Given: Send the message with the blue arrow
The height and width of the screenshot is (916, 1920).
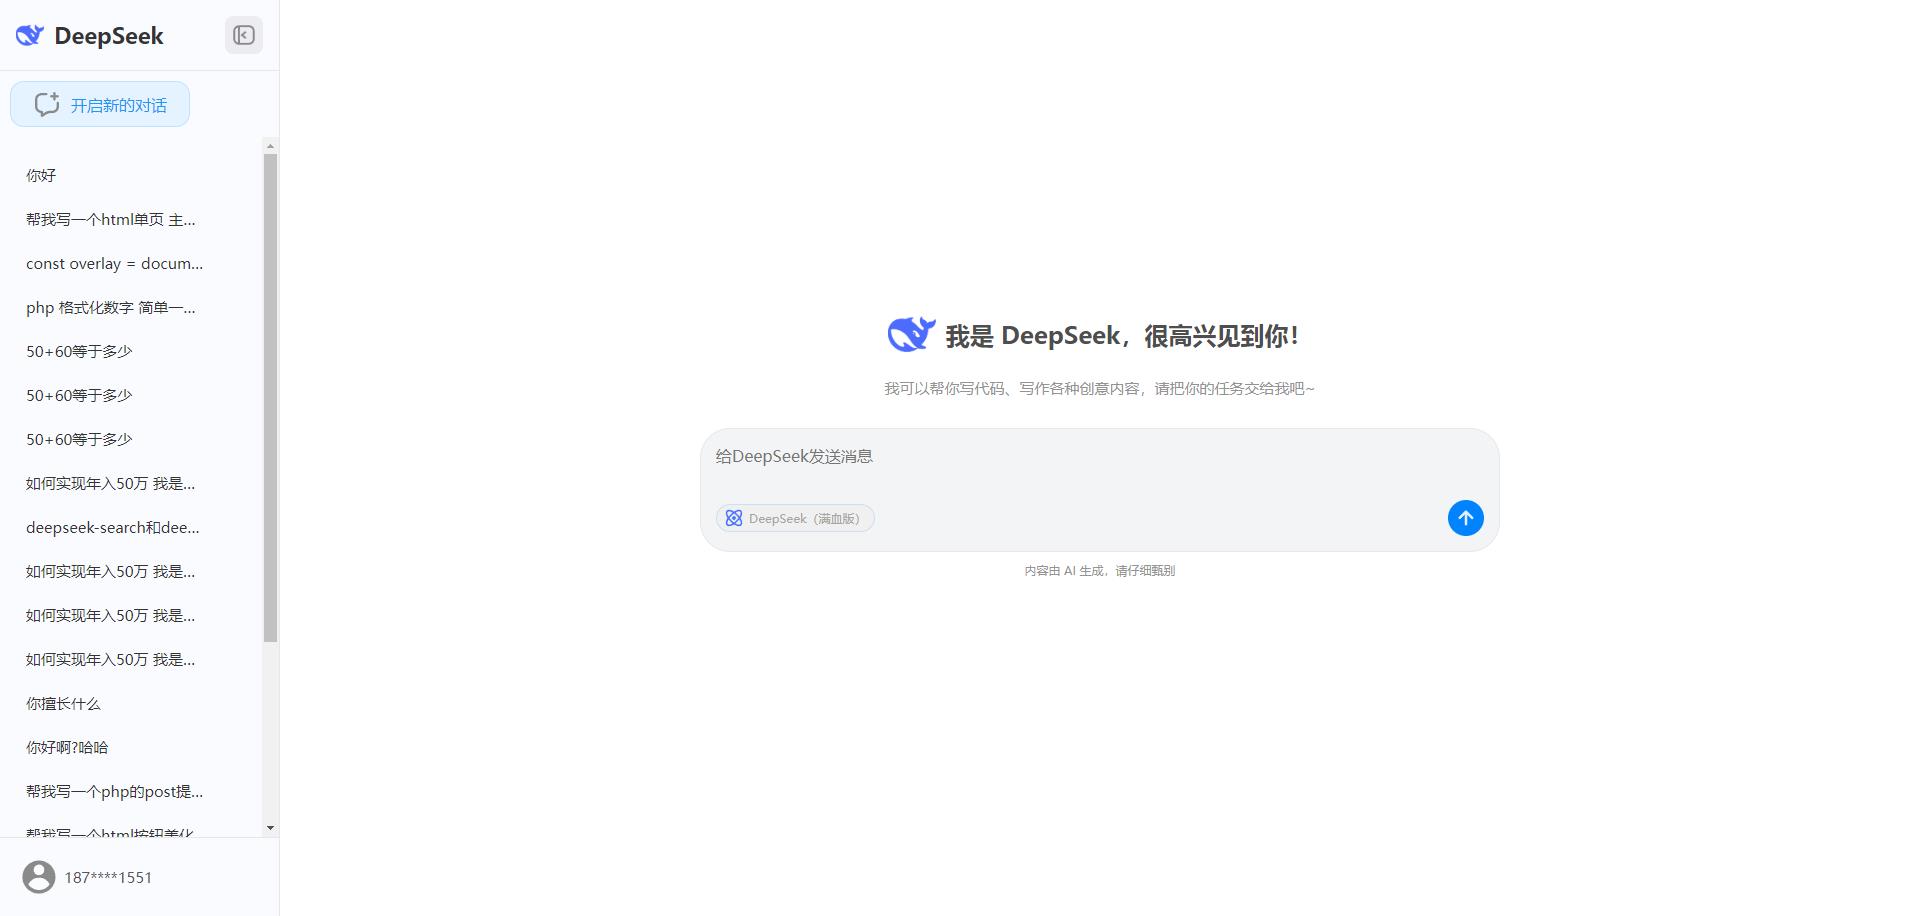Looking at the screenshot, I should coord(1465,518).
